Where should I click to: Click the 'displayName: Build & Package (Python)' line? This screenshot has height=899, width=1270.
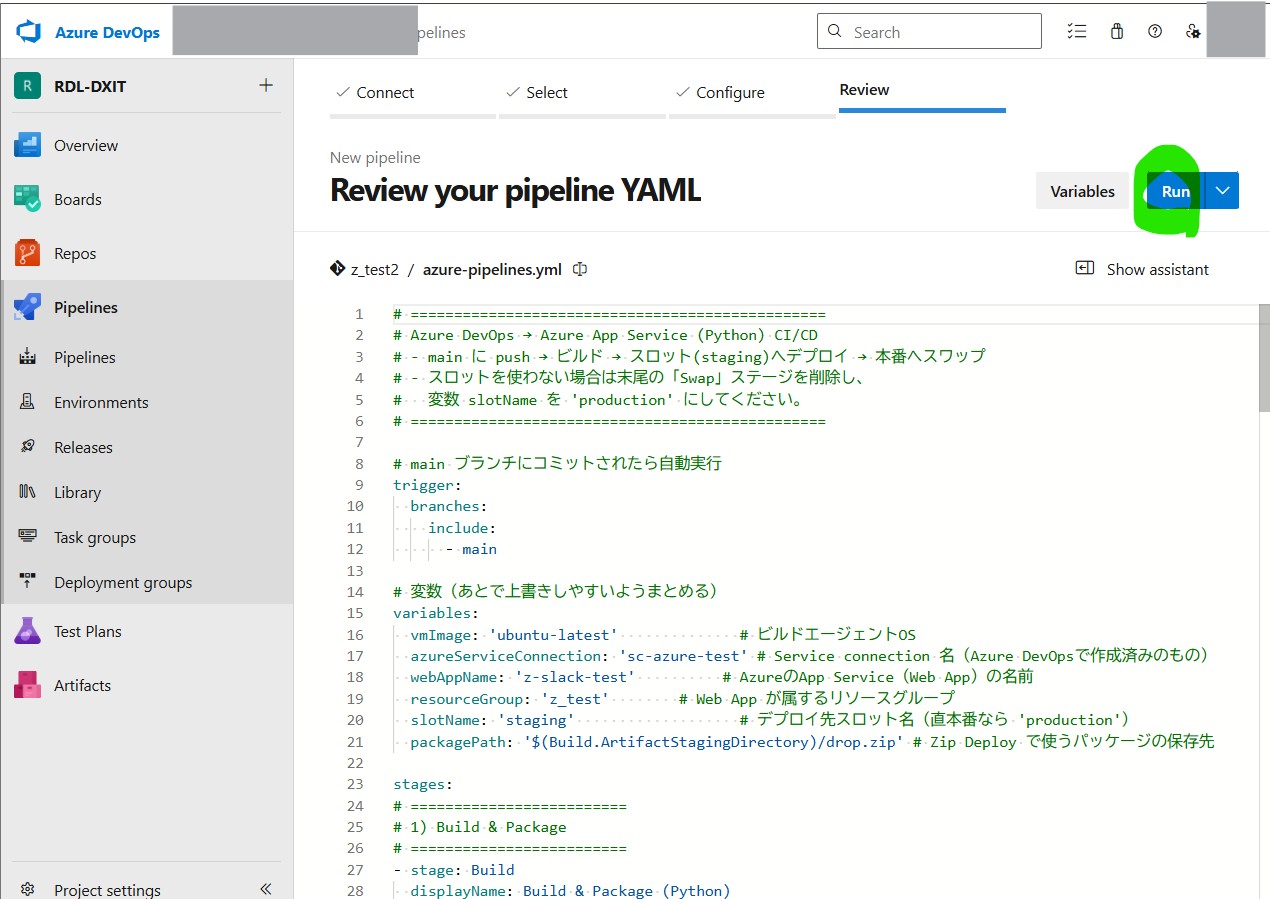coord(571,890)
